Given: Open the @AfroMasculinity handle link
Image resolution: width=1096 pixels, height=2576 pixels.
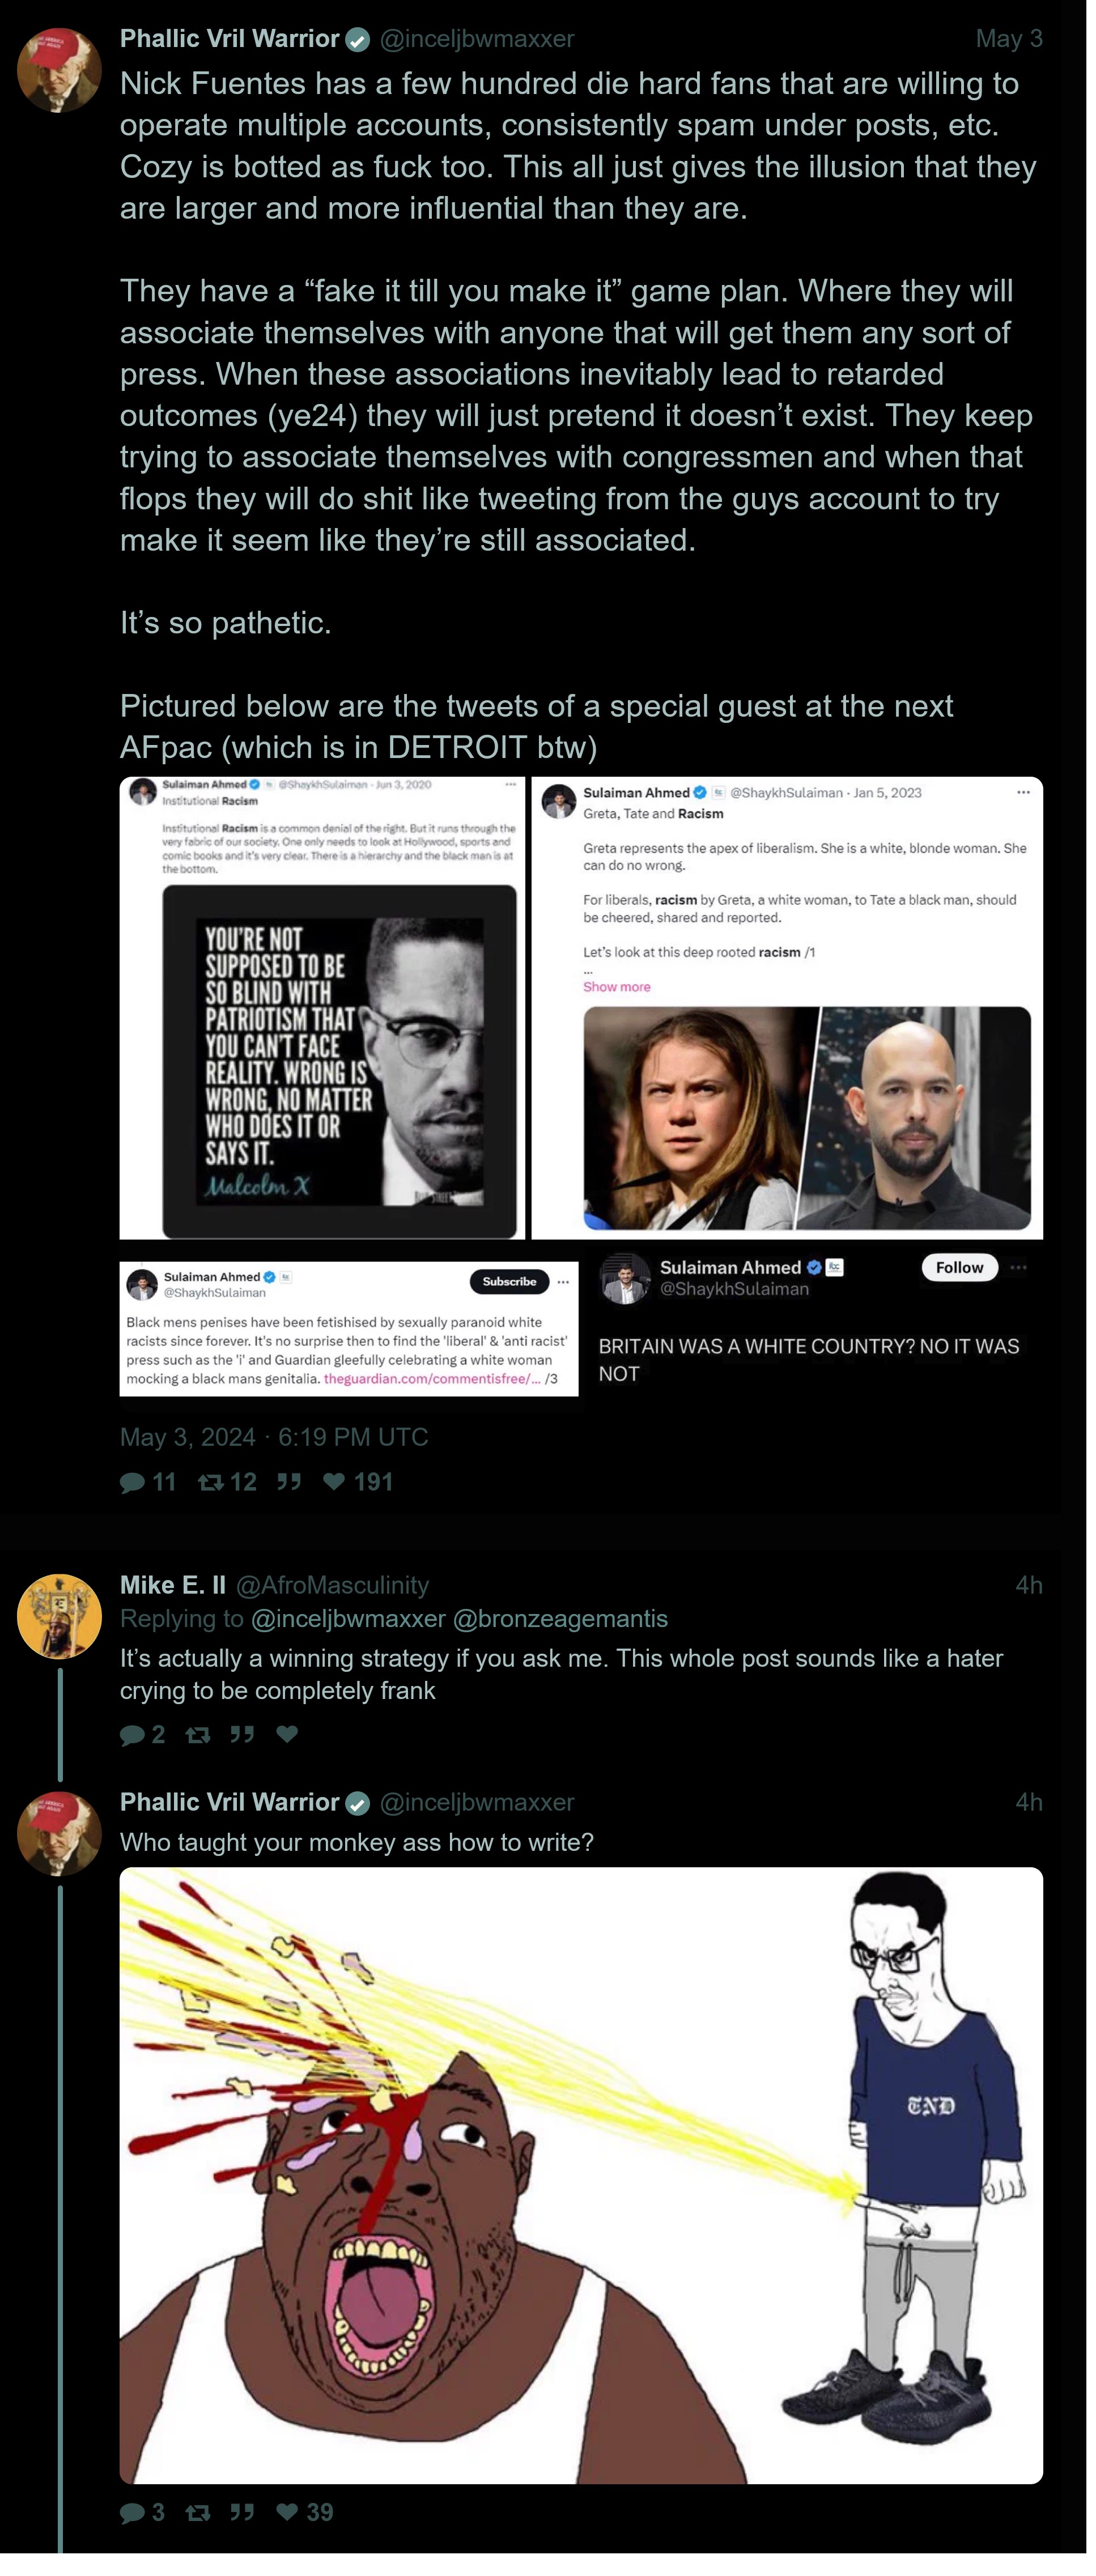Looking at the screenshot, I should pos(333,1585).
